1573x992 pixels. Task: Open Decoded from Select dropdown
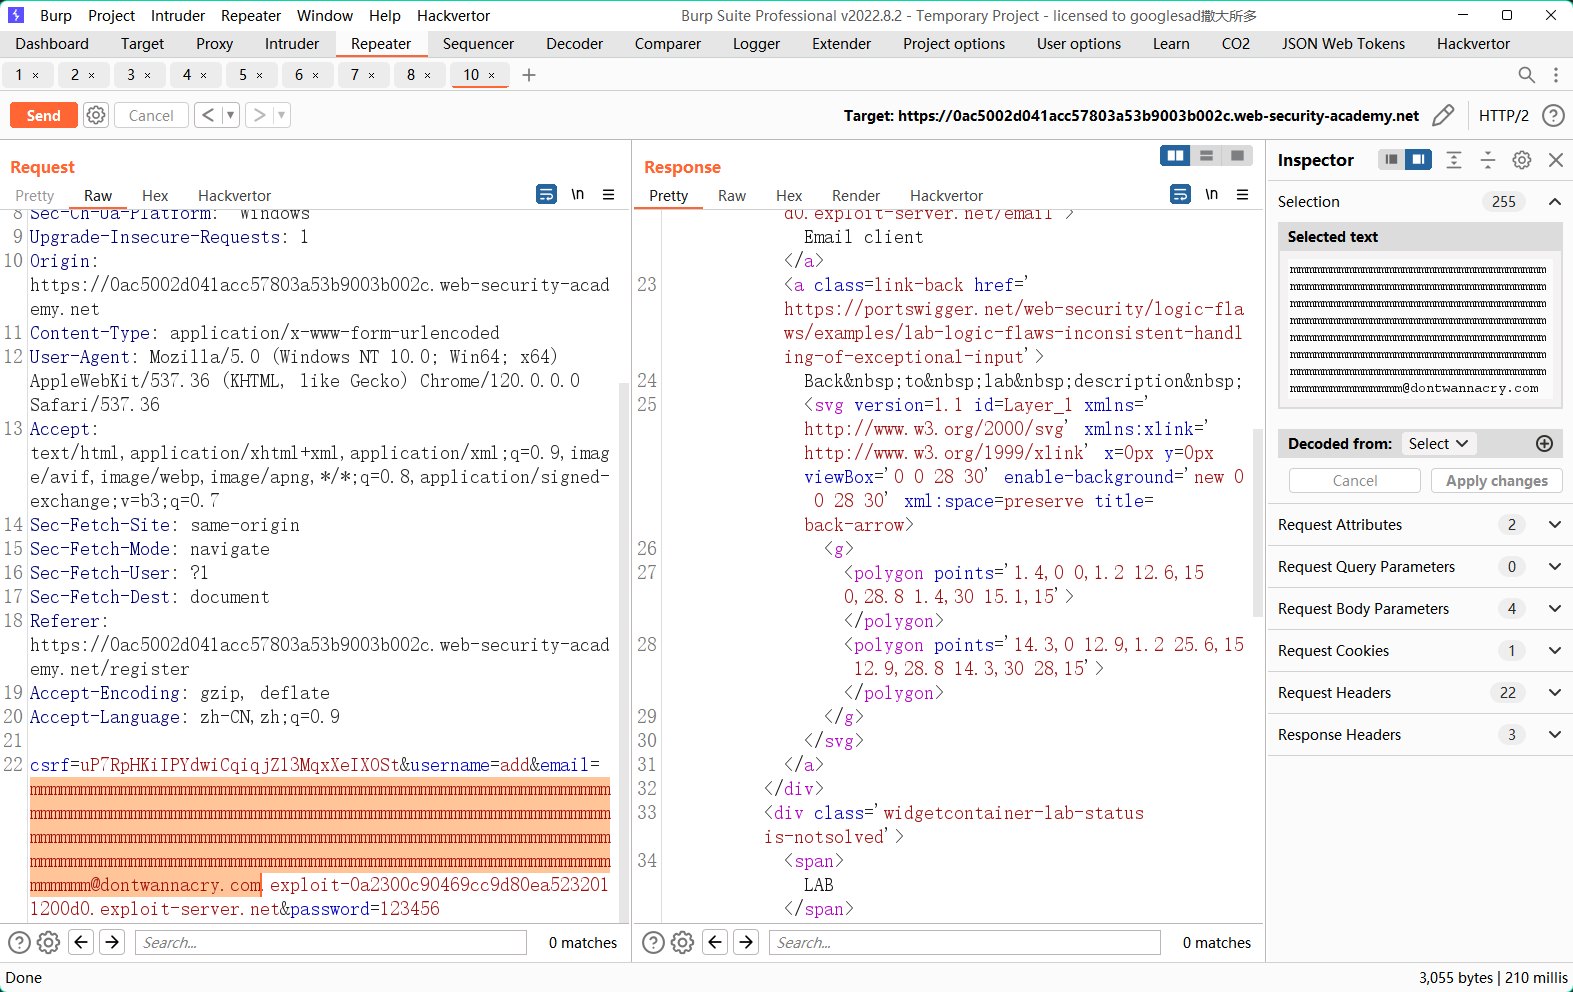[x=1439, y=444]
